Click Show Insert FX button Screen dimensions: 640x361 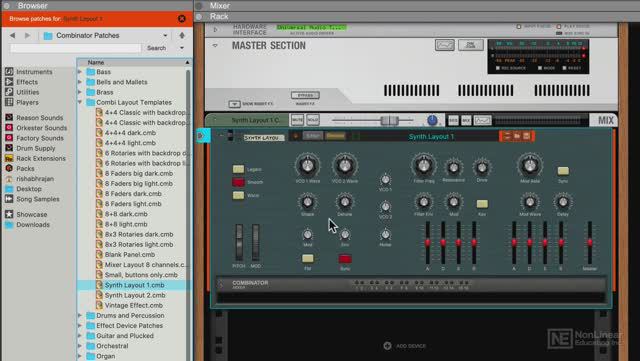[234, 104]
